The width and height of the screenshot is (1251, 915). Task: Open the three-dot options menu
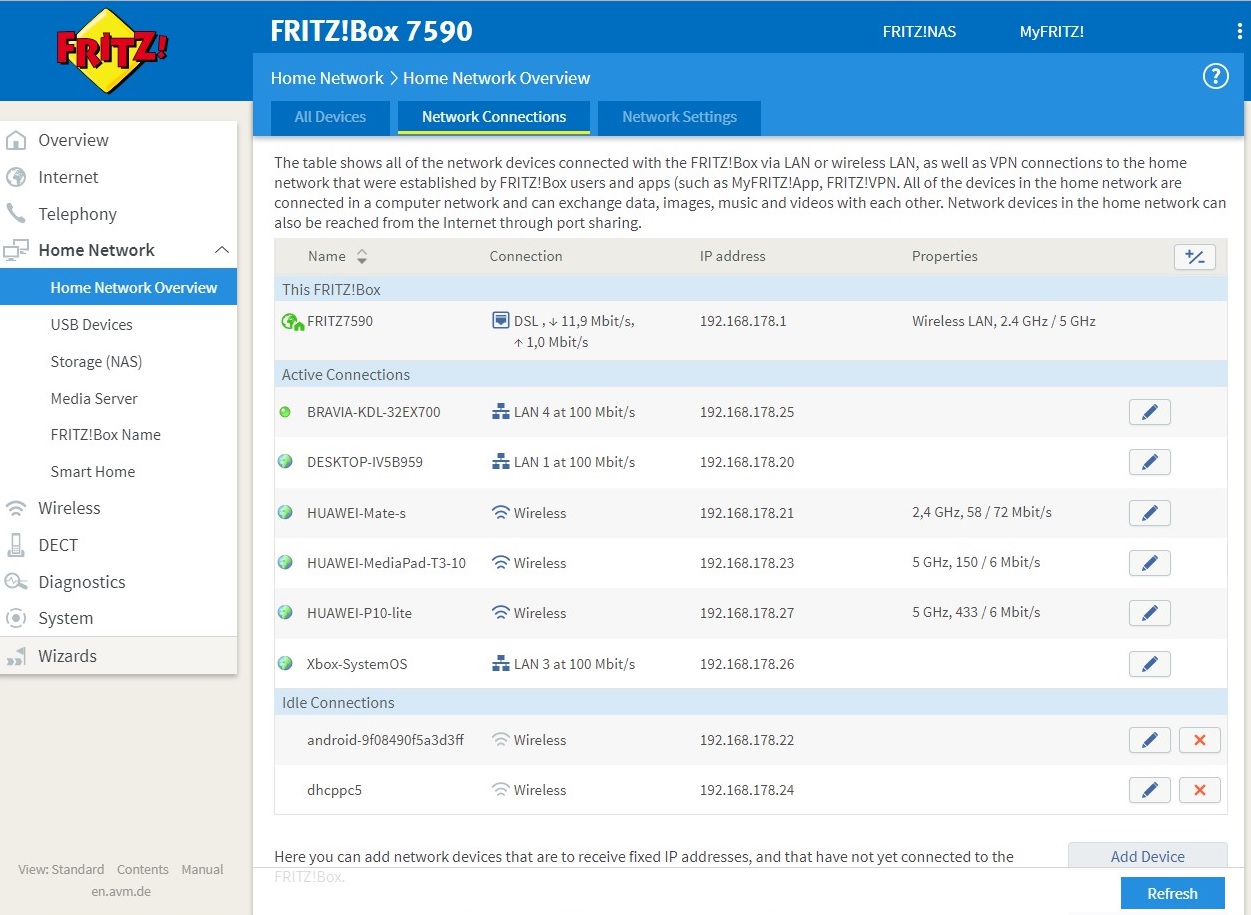pyautogui.click(x=1240, y=32)
